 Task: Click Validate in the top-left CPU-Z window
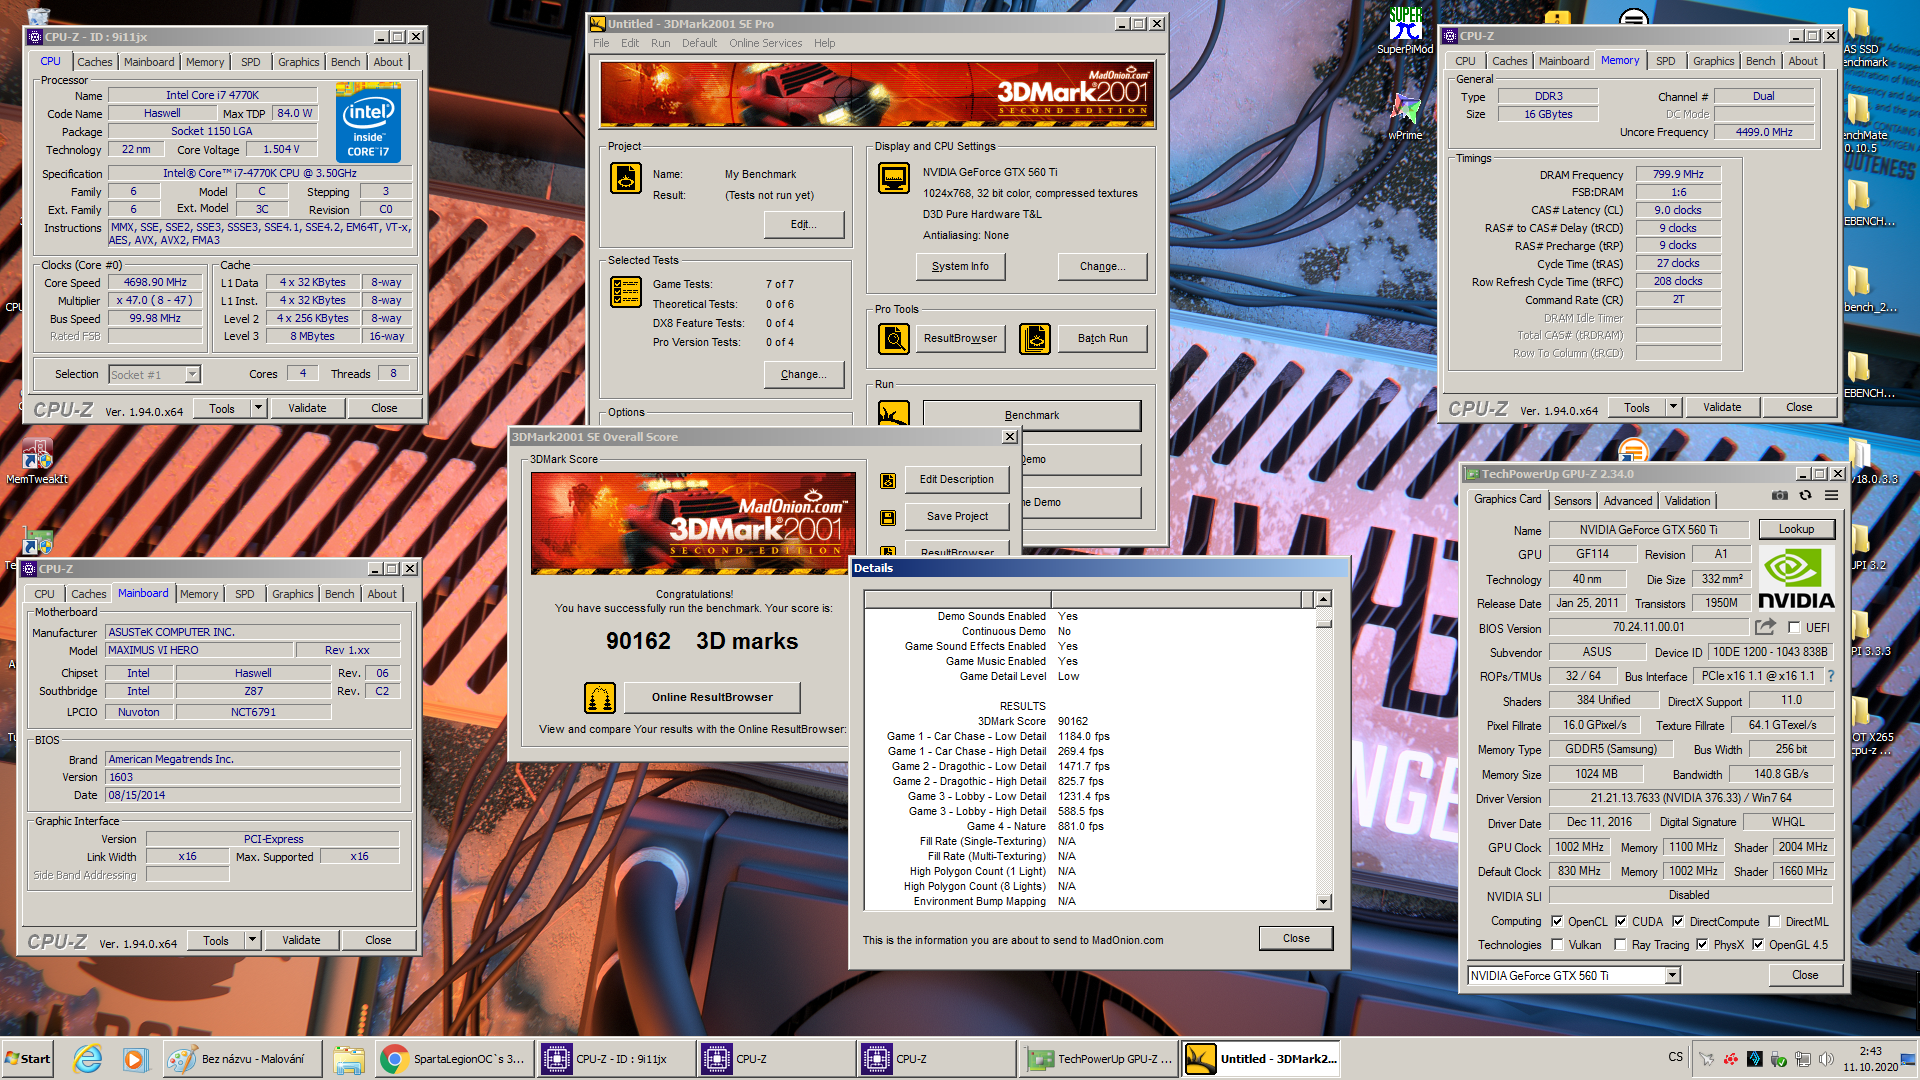click(x=307, y=408)
